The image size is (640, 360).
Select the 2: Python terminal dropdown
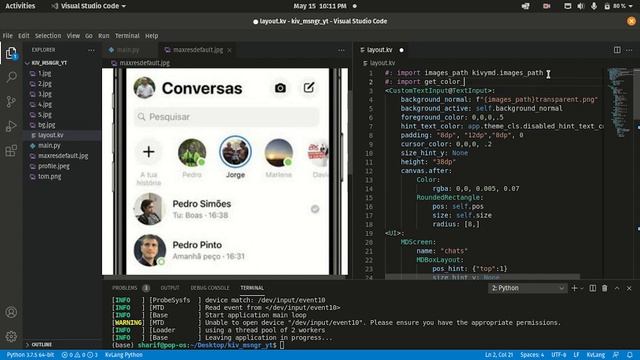coord(527,288)
